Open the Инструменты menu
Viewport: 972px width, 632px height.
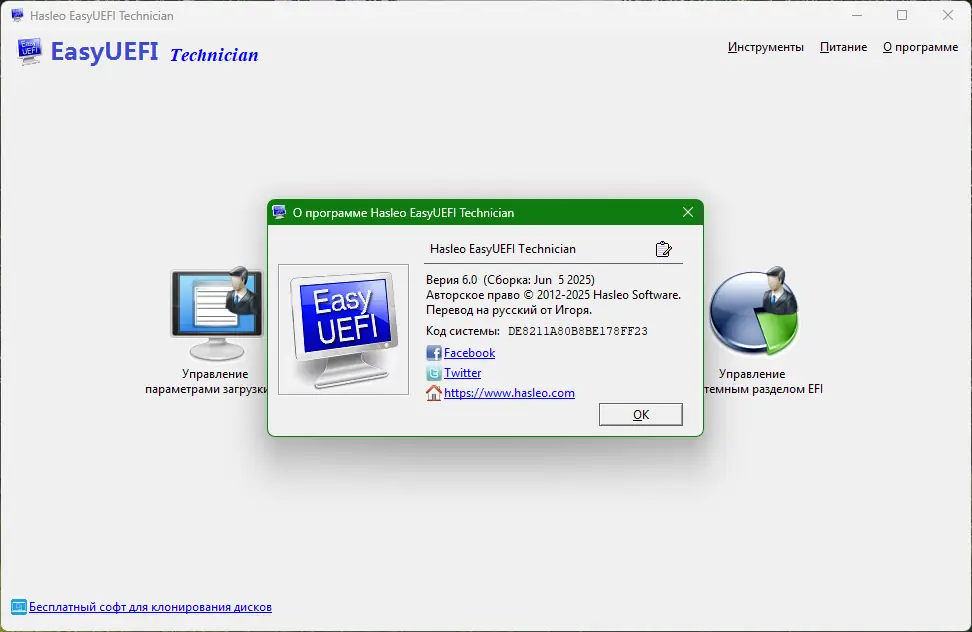pos(766,47)
